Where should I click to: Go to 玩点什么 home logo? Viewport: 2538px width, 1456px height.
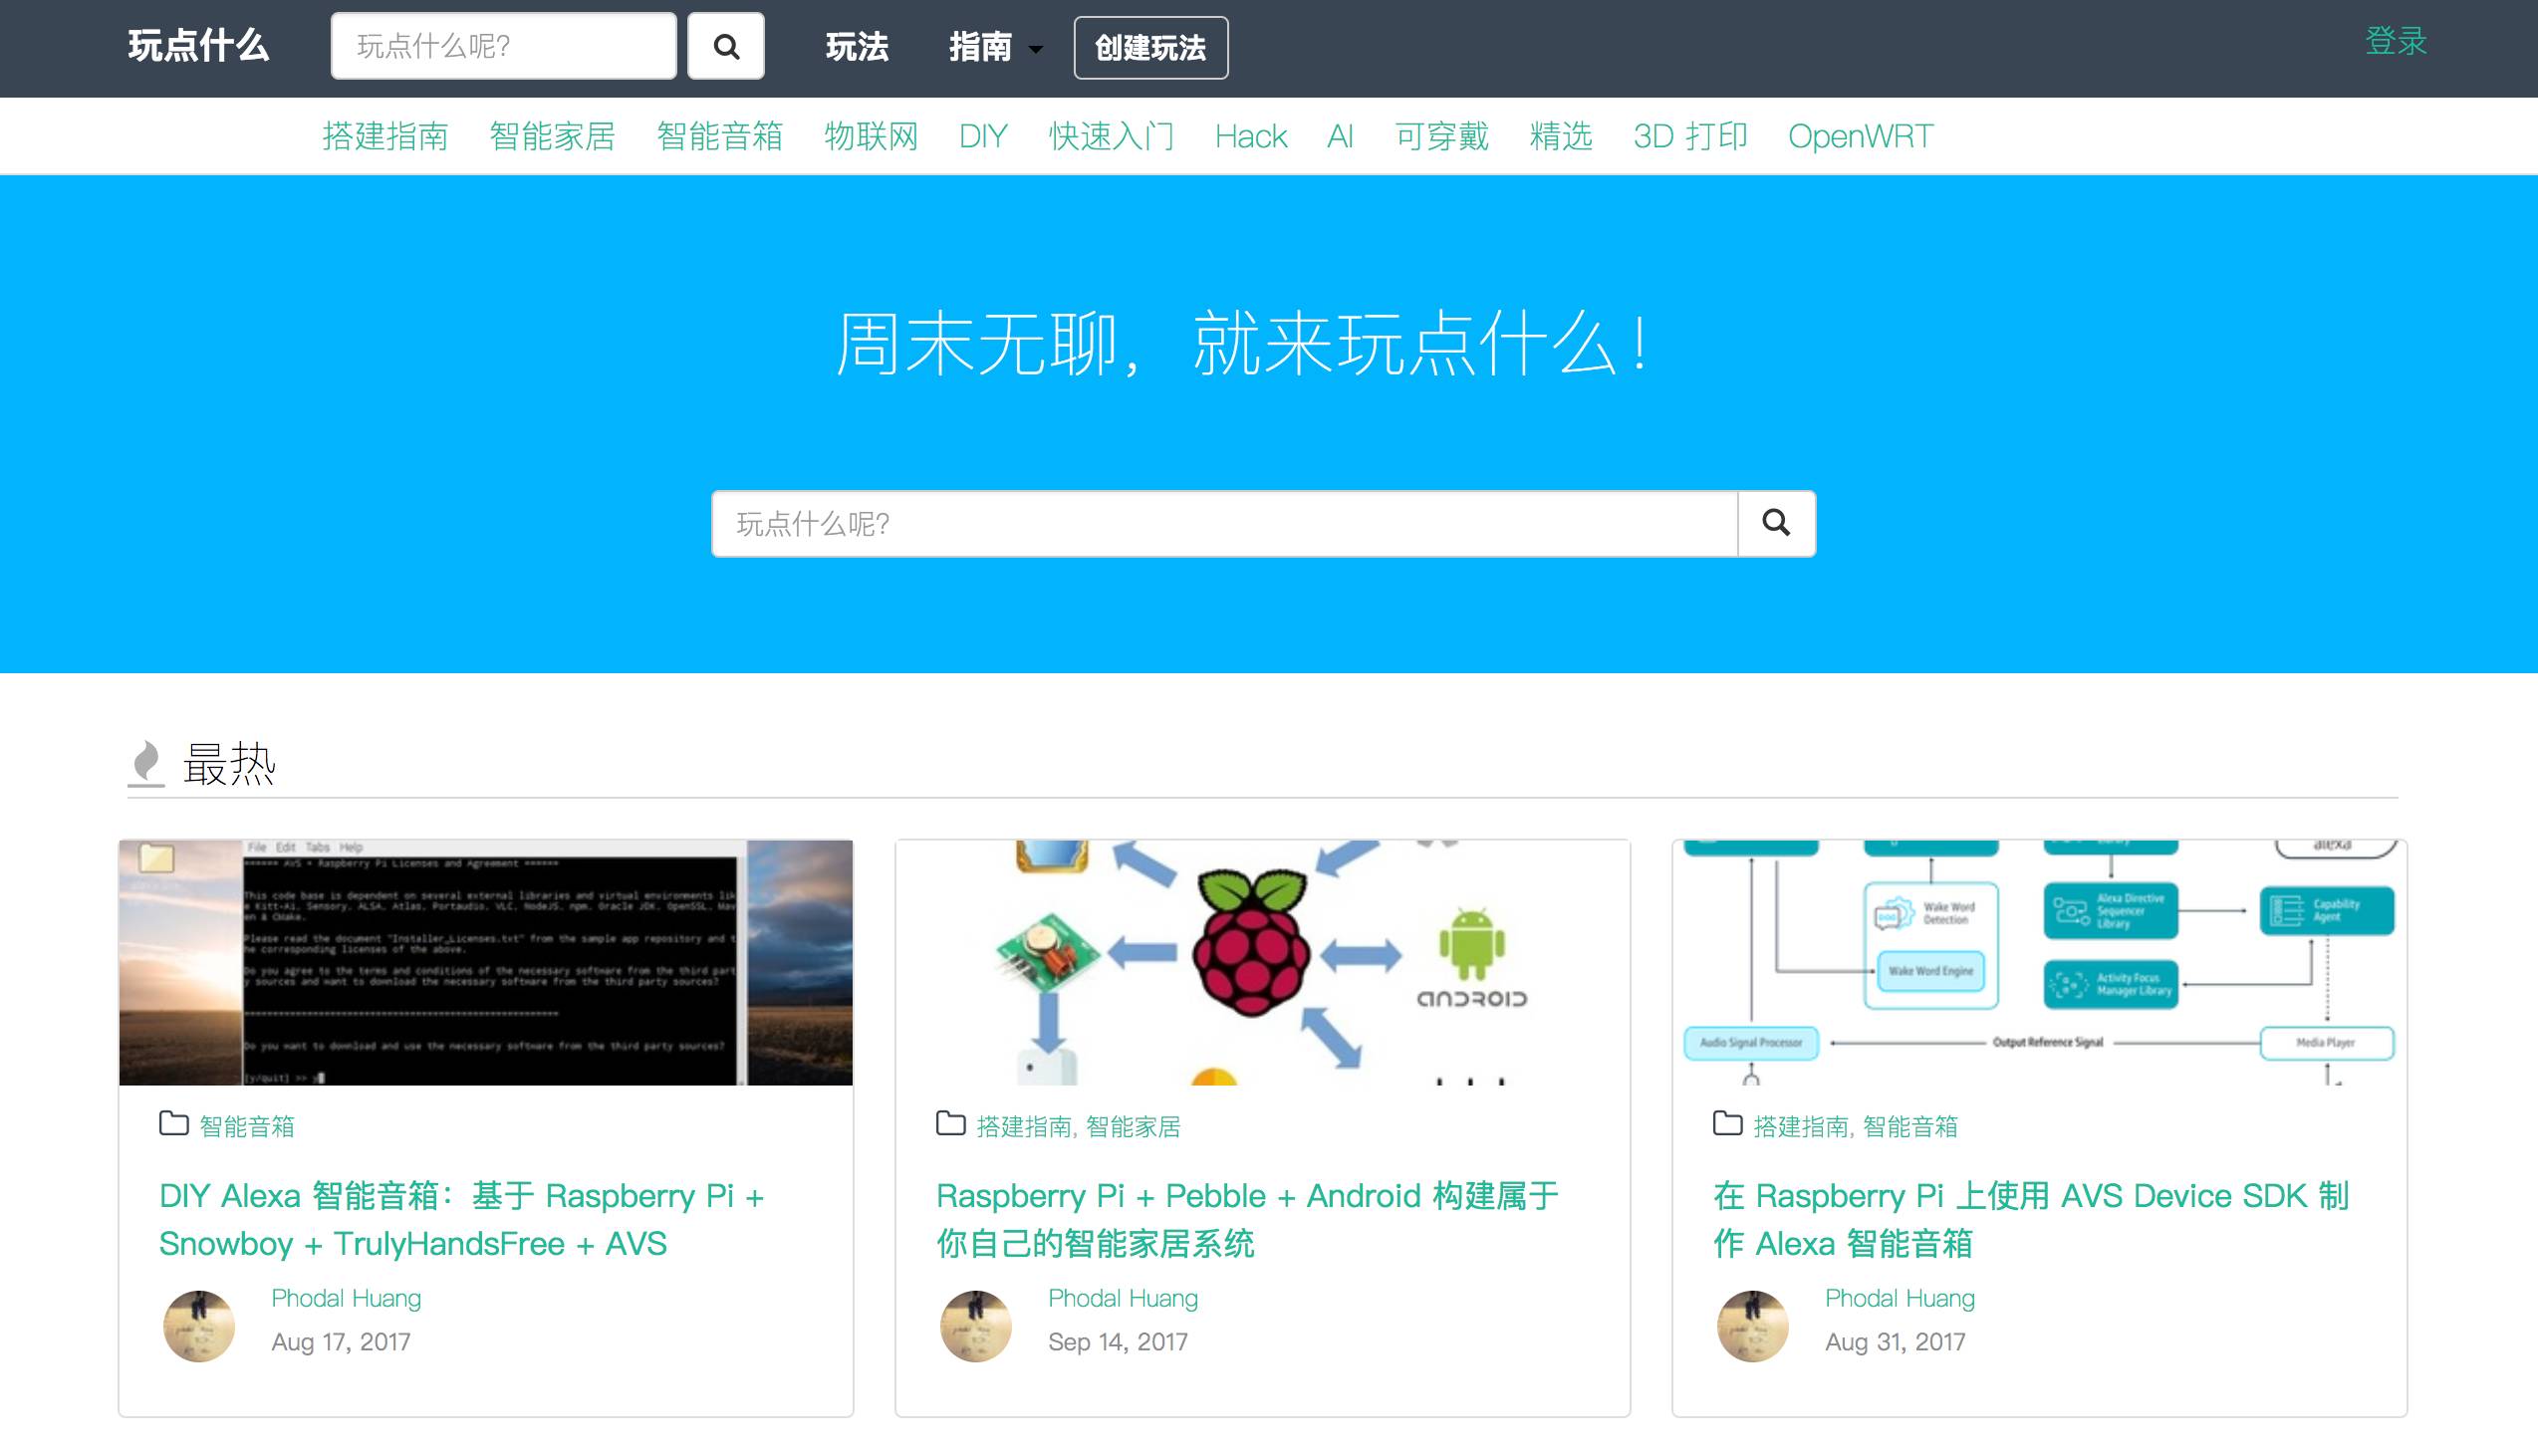tap(198, 46)
